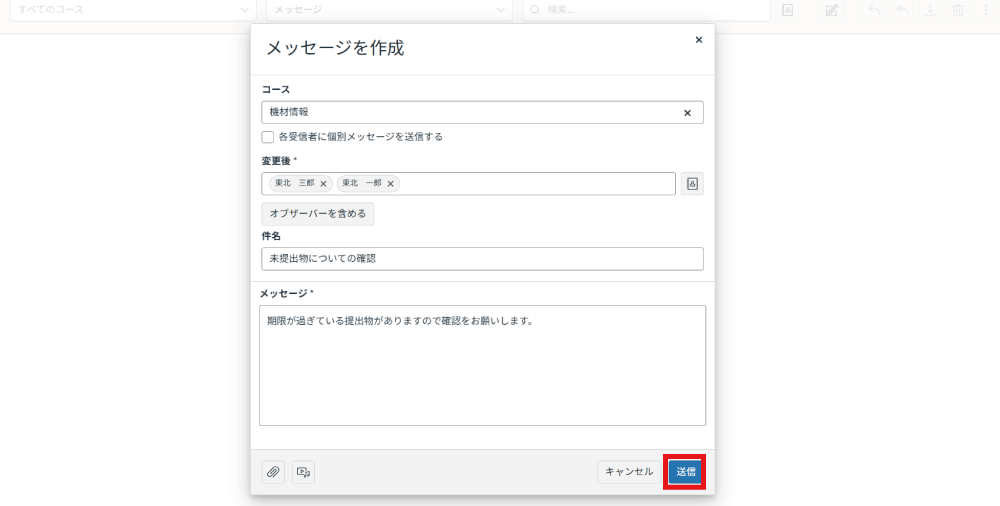Open the three-dot more options menu
Screen dimensions: 1000x506
click(x=987, y=10)
